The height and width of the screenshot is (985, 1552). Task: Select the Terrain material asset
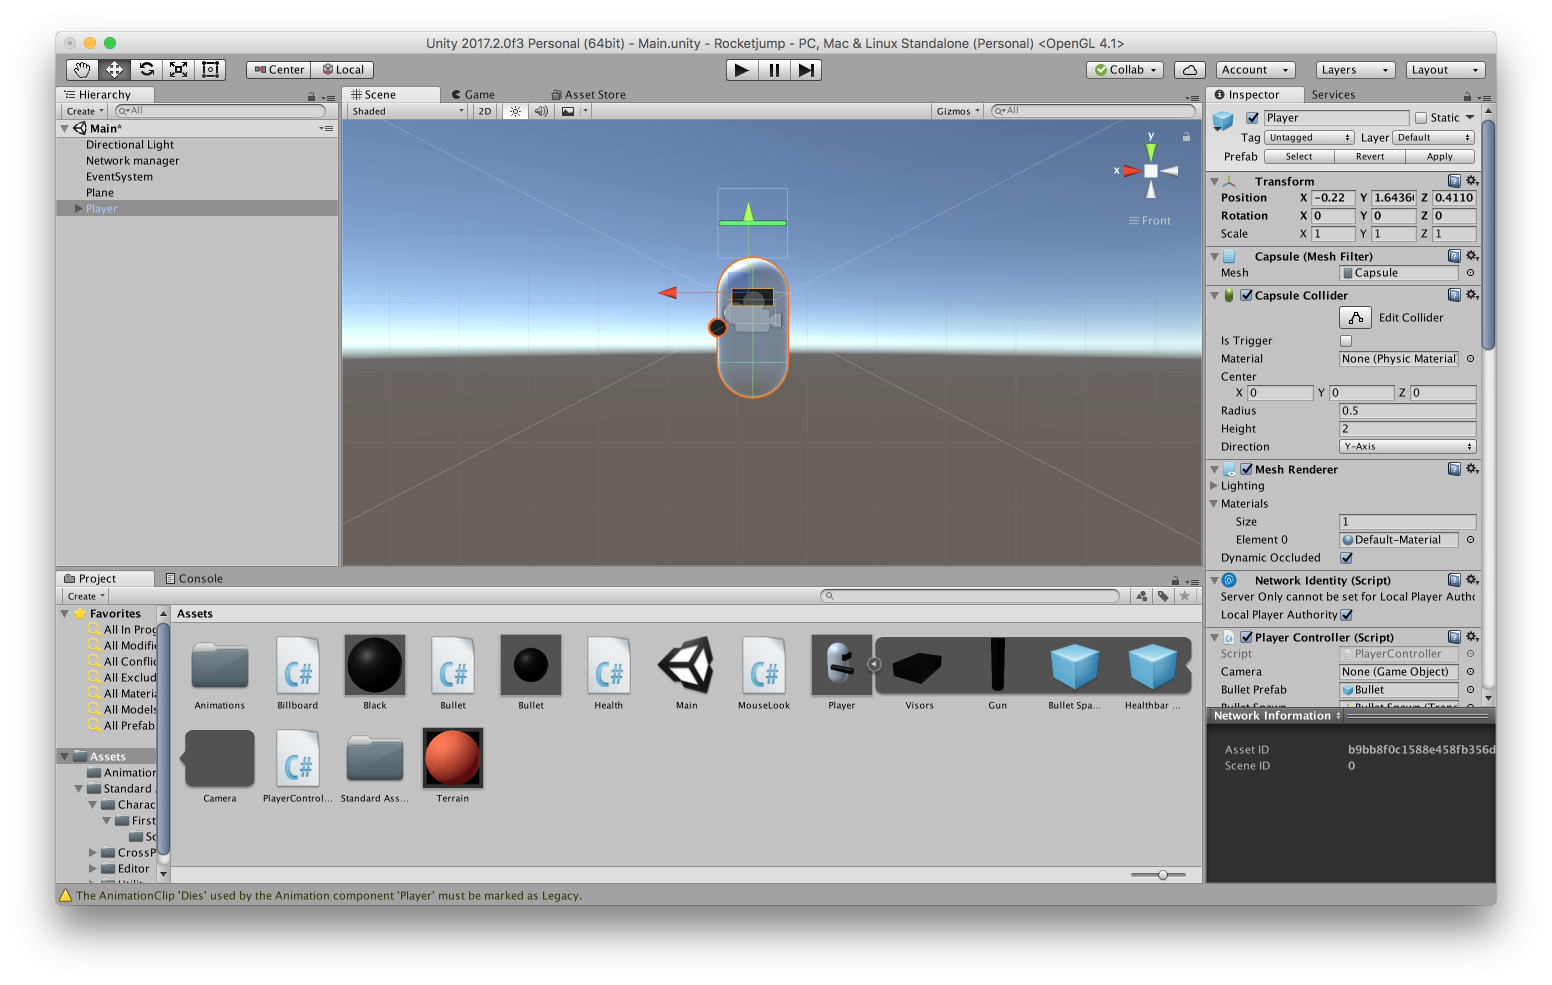[x=453, y=766]
